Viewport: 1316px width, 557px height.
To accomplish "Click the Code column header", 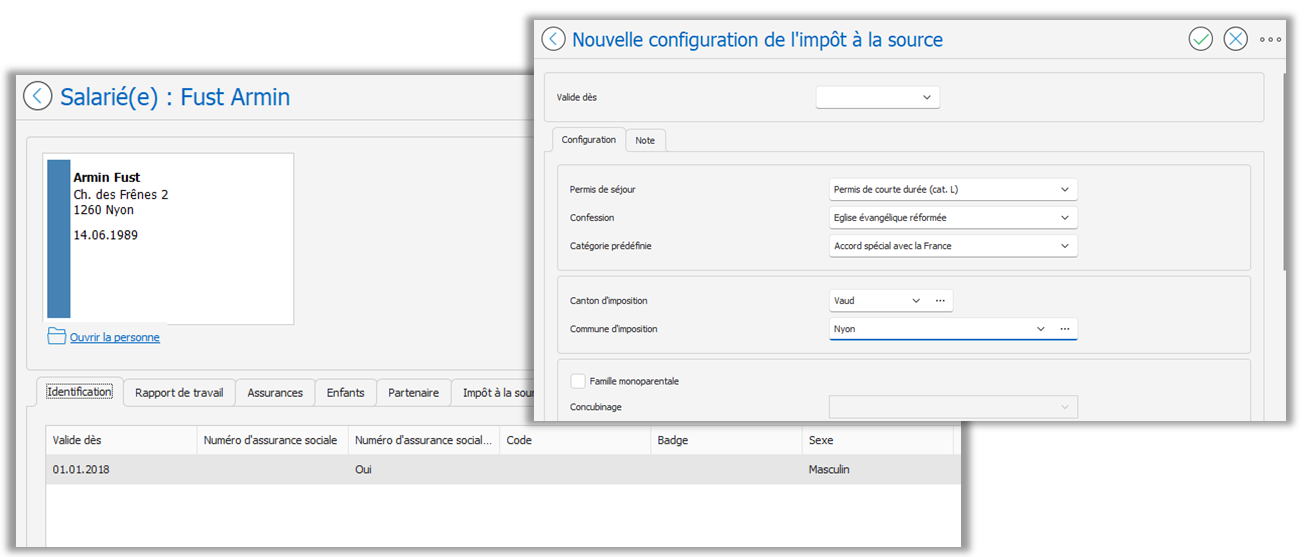I will tap(574, 440).
